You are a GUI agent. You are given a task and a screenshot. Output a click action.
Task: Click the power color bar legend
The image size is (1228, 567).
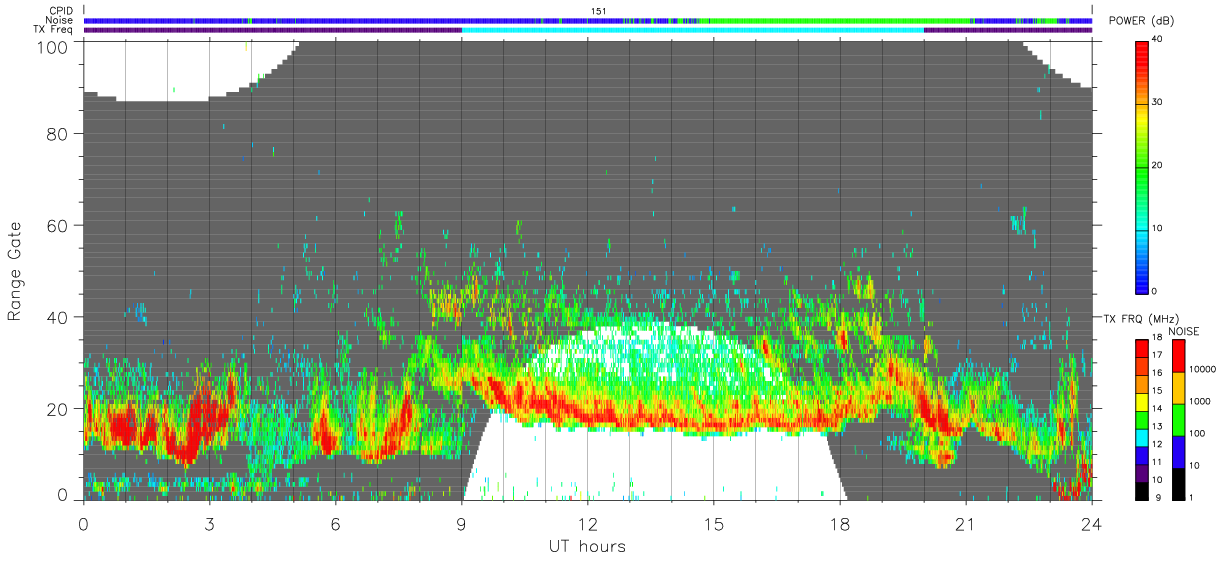[x=1142, y=166]
